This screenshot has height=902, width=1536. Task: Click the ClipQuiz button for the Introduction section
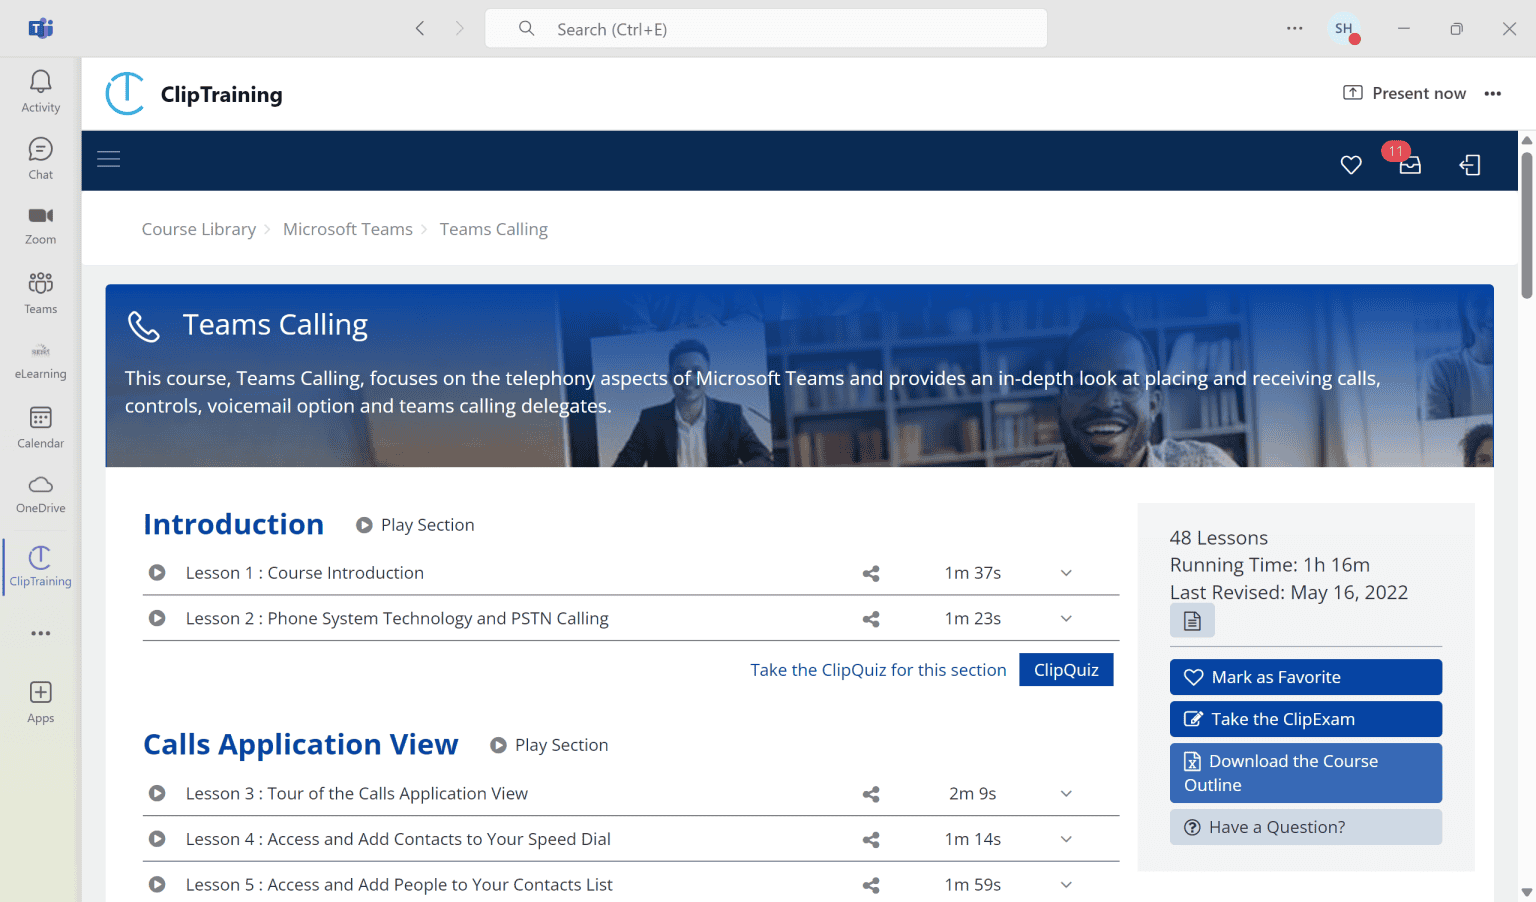[x=1066, y=669]
